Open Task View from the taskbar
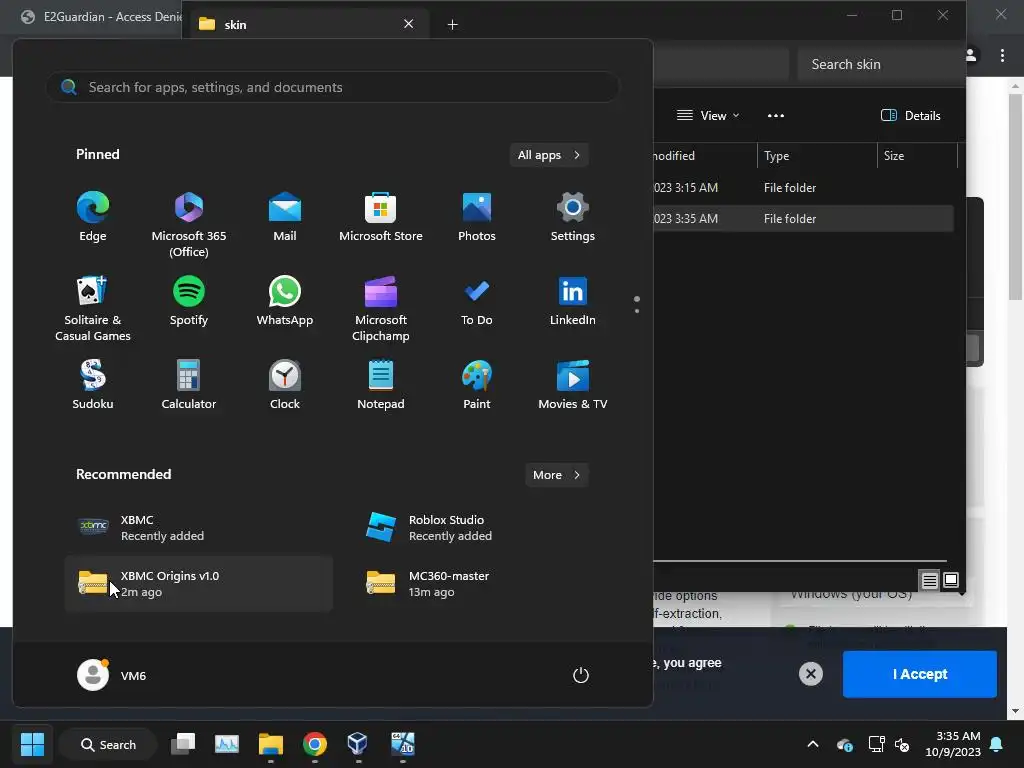The image size is (1024, 768). (183, 744)
